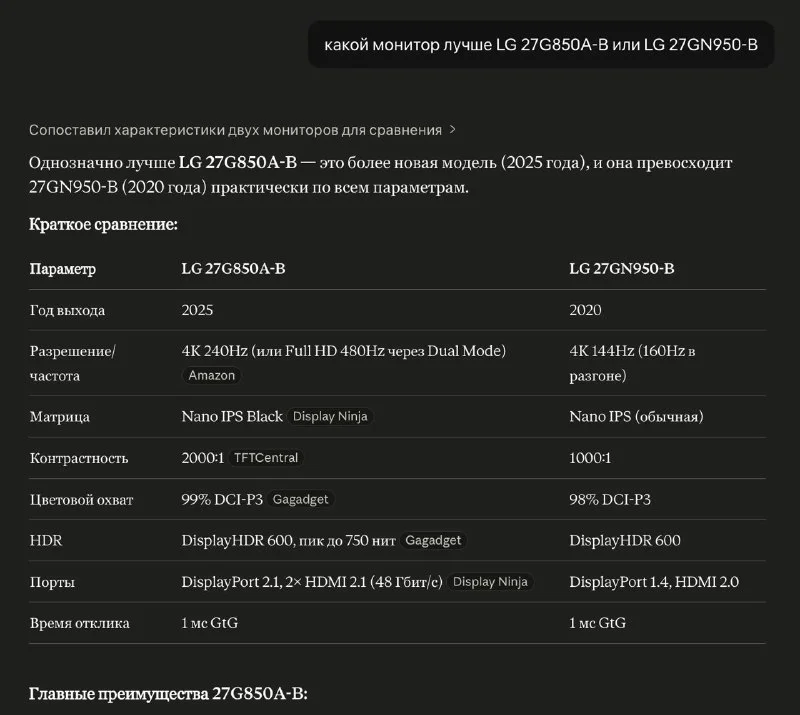The height and width of the screenshot is (715, 800).
Task: Click the 'Однозначно лучше LG 27G850A-B' paragraph
Action: tap(381, 175)
